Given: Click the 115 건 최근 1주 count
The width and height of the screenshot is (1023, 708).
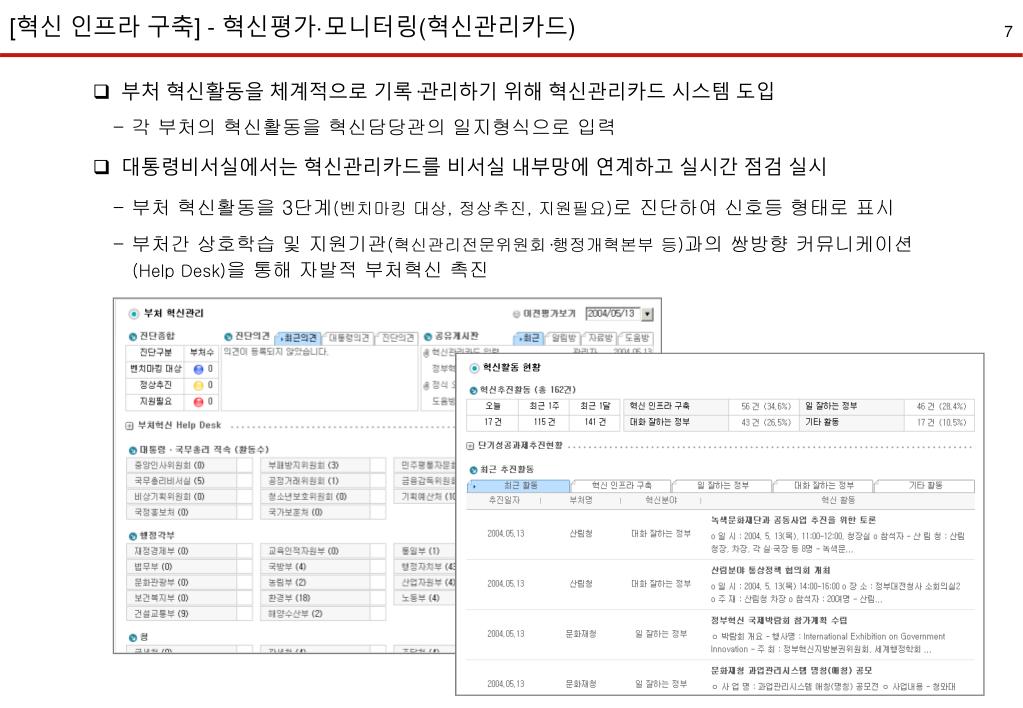Looking at the screenshot, I should [544, 422].
